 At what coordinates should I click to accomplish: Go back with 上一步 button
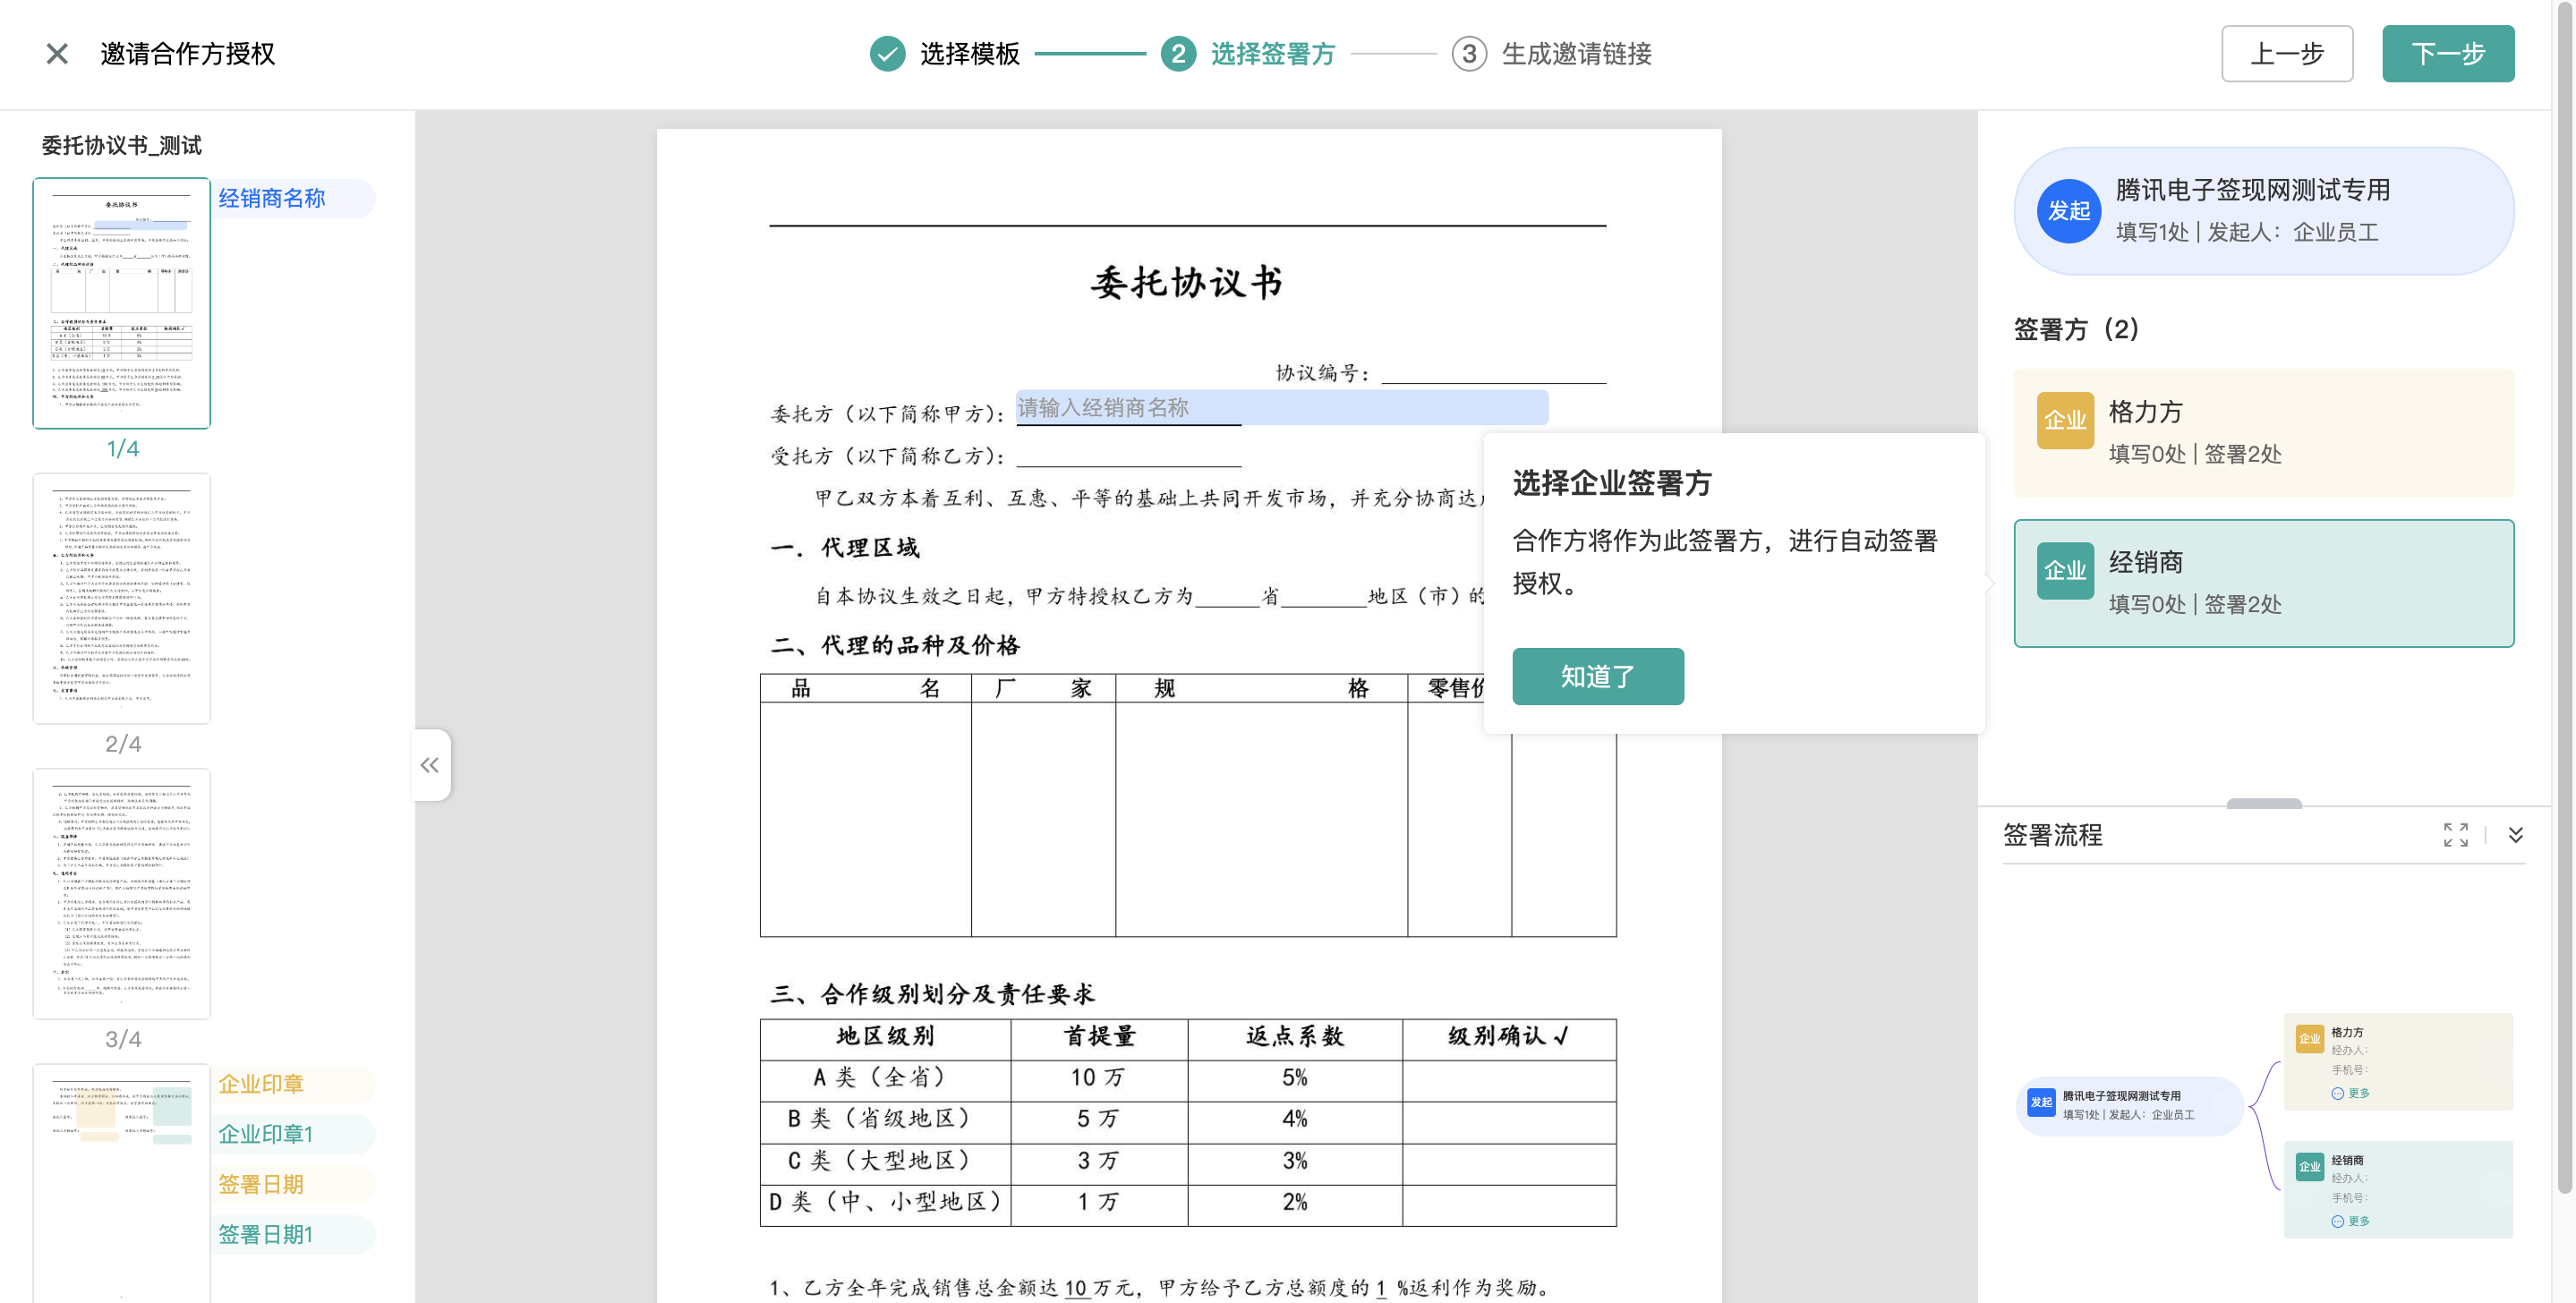[x=2286, y=54]
